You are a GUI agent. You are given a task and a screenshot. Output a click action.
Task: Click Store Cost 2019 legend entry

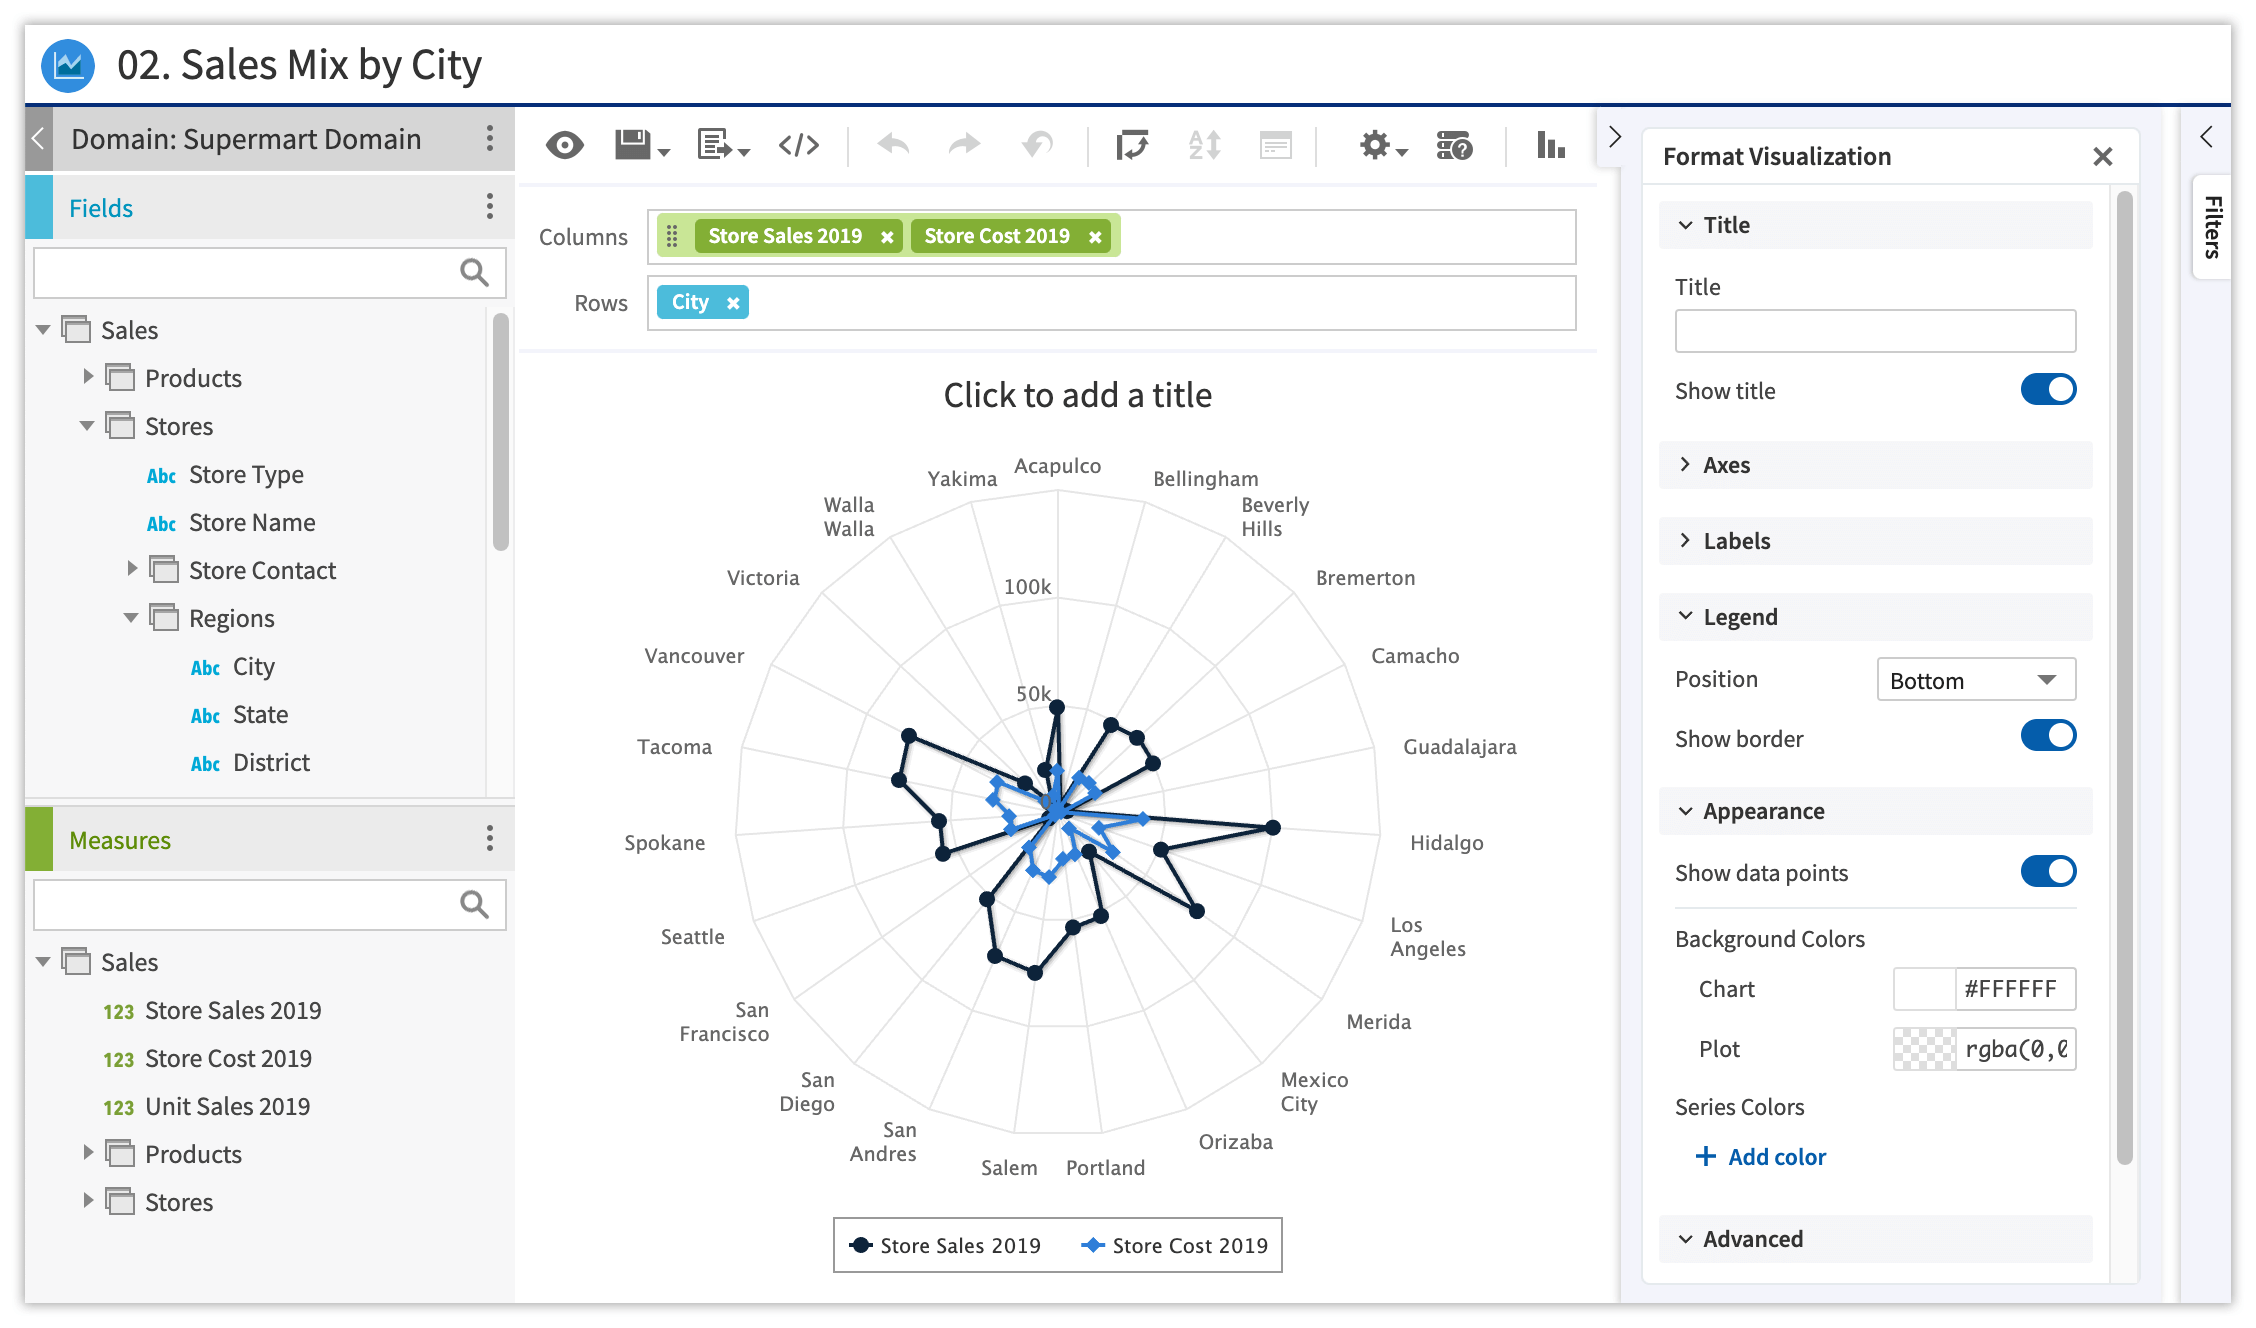pyautogui.click(x=1175, y=1246)
